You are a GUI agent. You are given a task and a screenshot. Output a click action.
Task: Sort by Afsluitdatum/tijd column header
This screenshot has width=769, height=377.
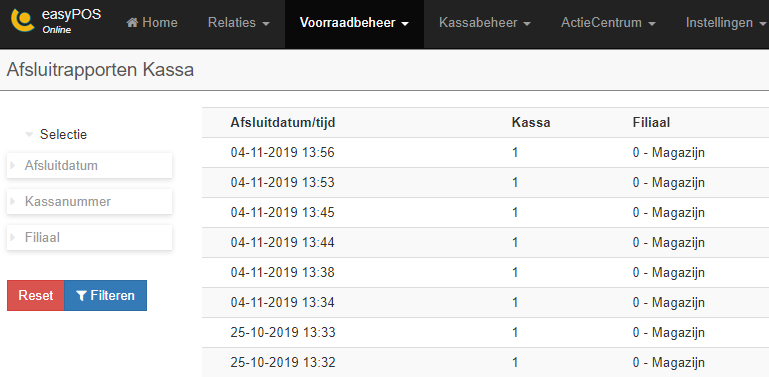click(282, 122)
